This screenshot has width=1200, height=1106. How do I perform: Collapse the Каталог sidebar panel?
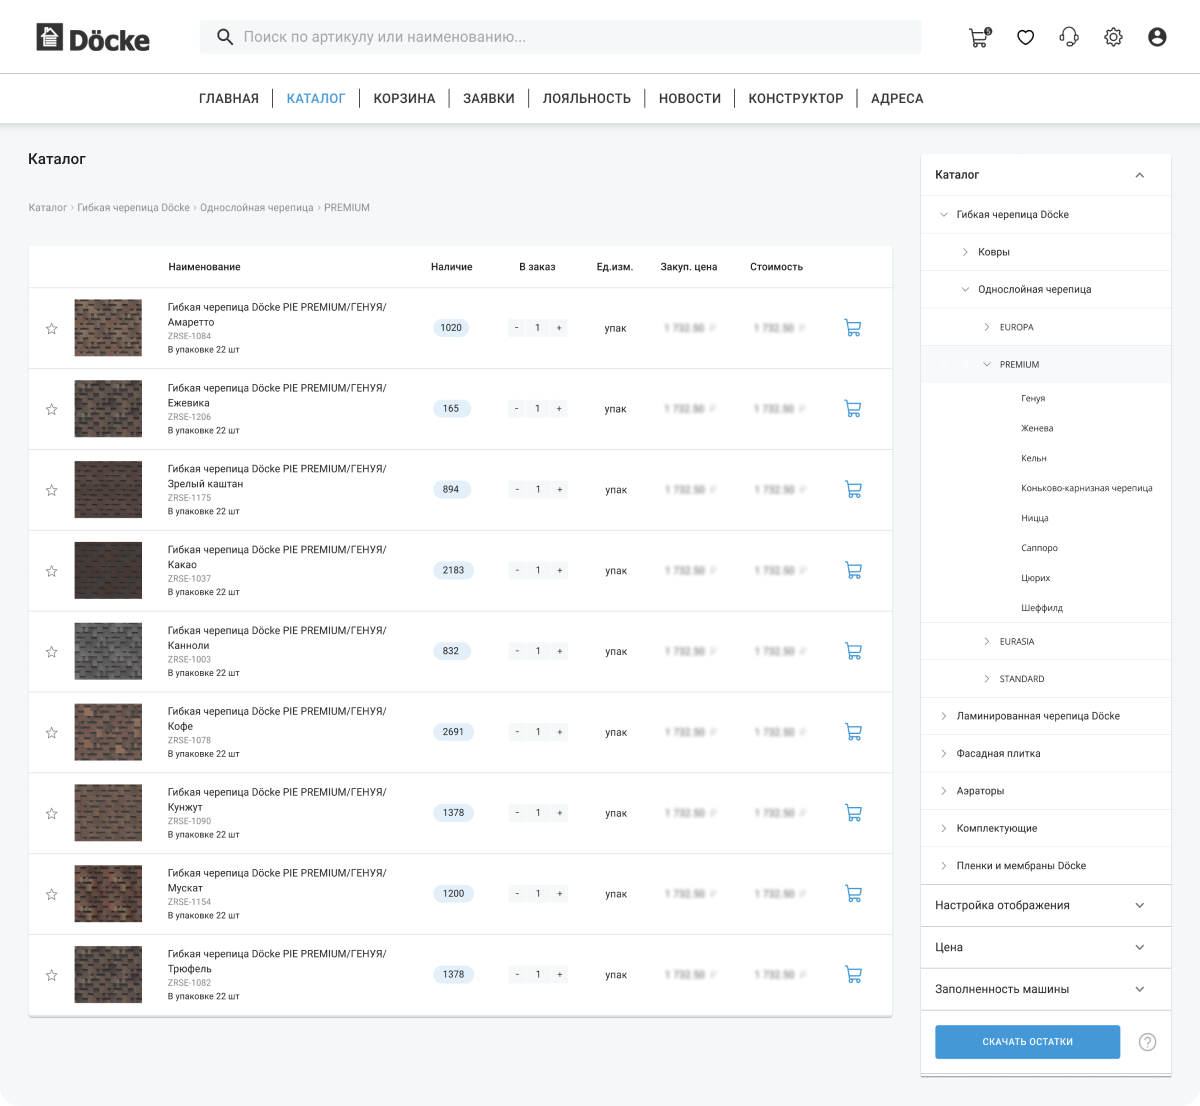tap(1140, 175)
